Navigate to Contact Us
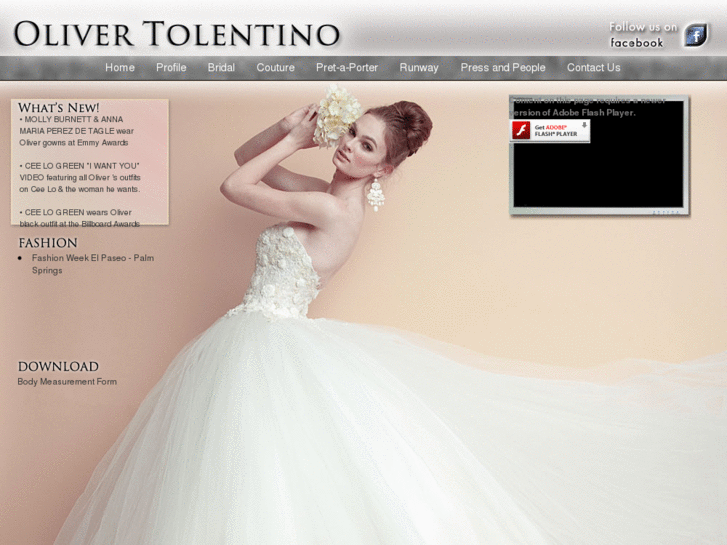 click(x=593, y=68)
